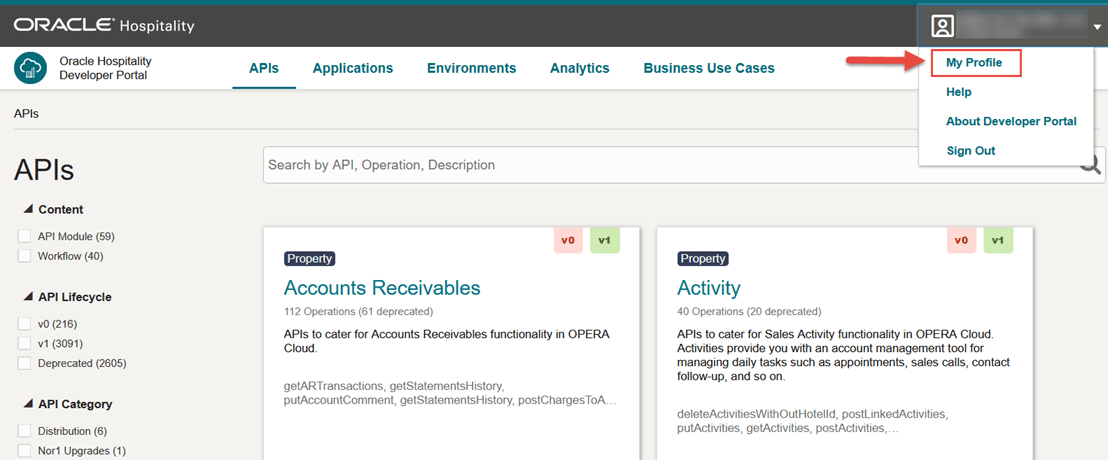Screen dimensions: 1108x460
Task: Enable the v0 (216) lifecycle filter
Action: [x=25, y=324]
